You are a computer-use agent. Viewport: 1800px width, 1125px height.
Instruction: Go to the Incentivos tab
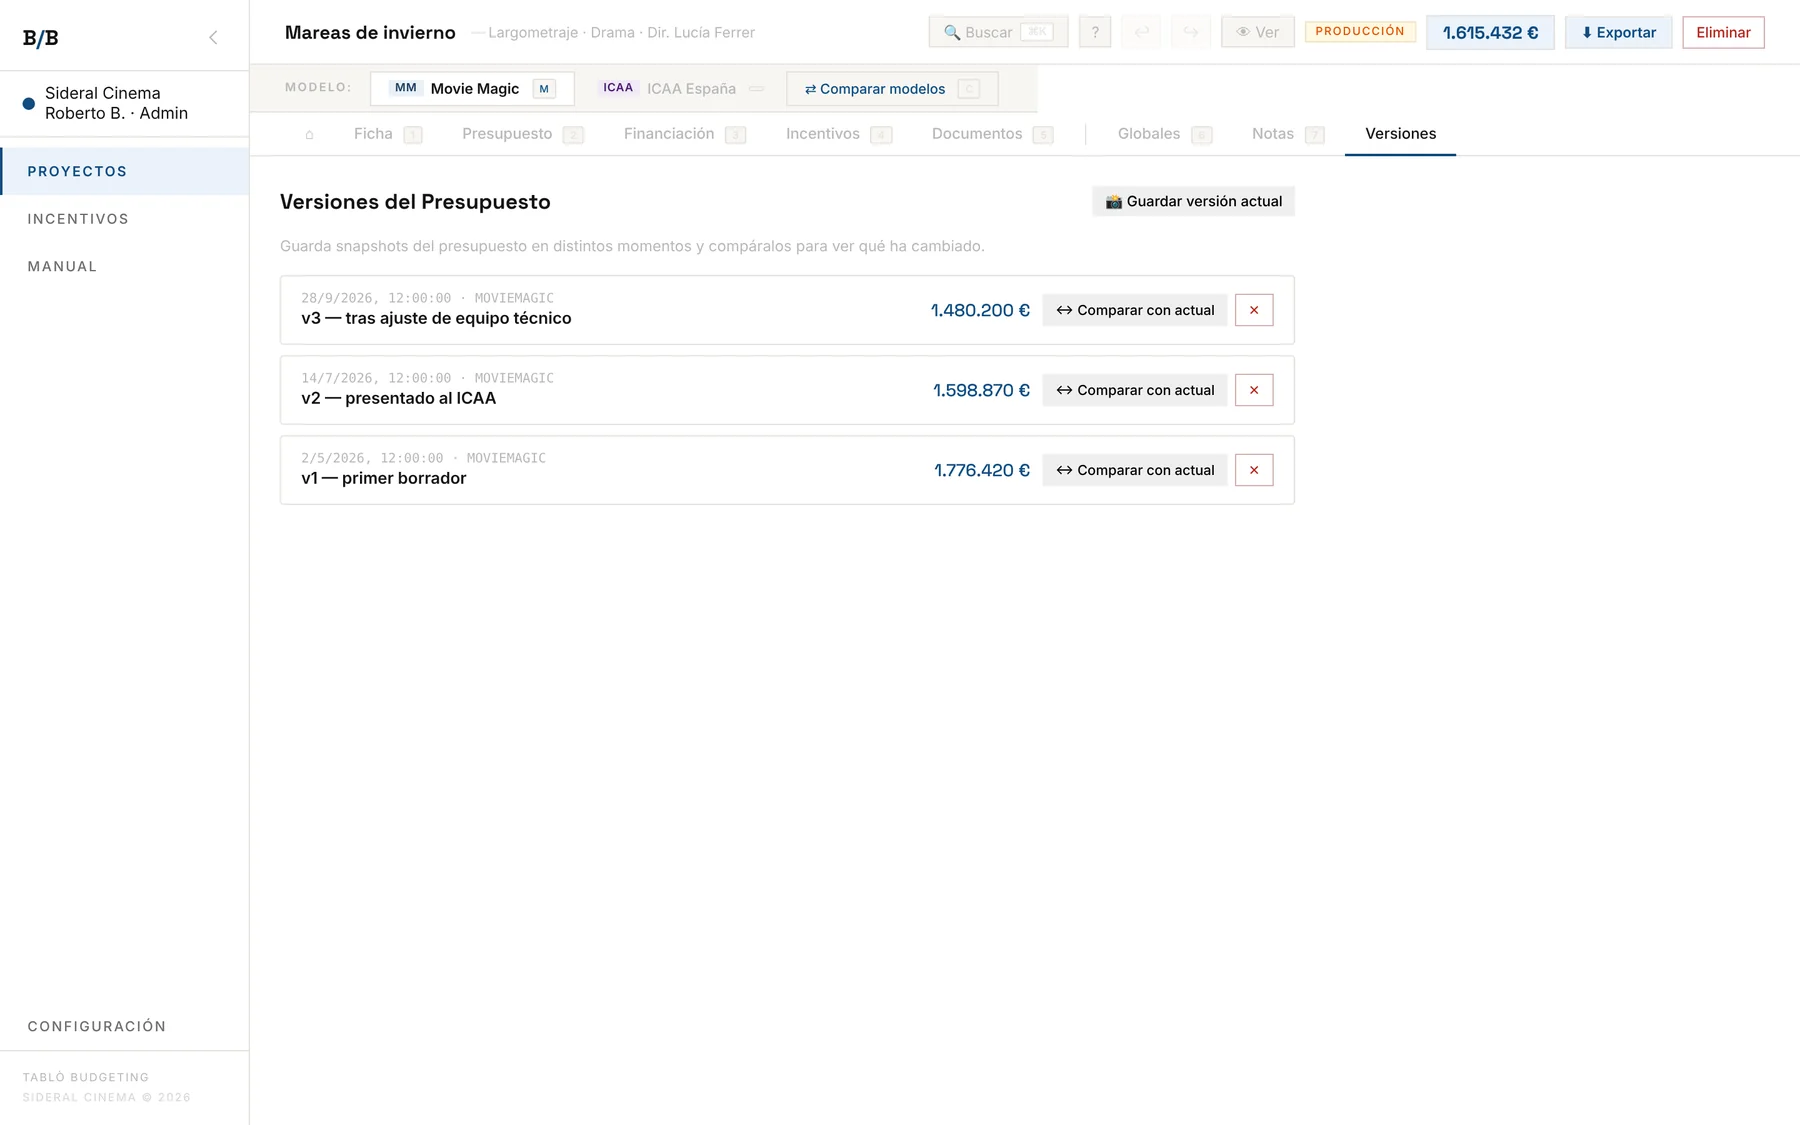(x=838, y=134)
